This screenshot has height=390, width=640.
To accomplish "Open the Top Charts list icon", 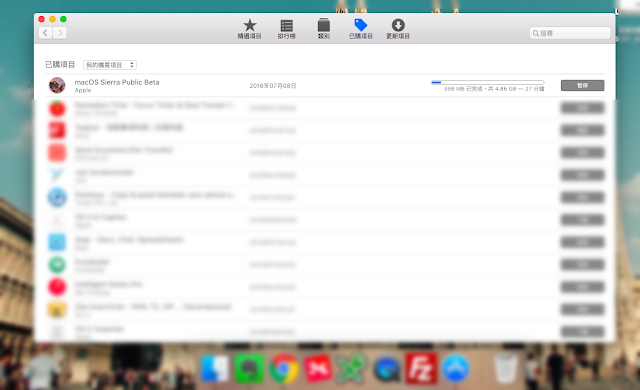I will click(x=287, y=29).
